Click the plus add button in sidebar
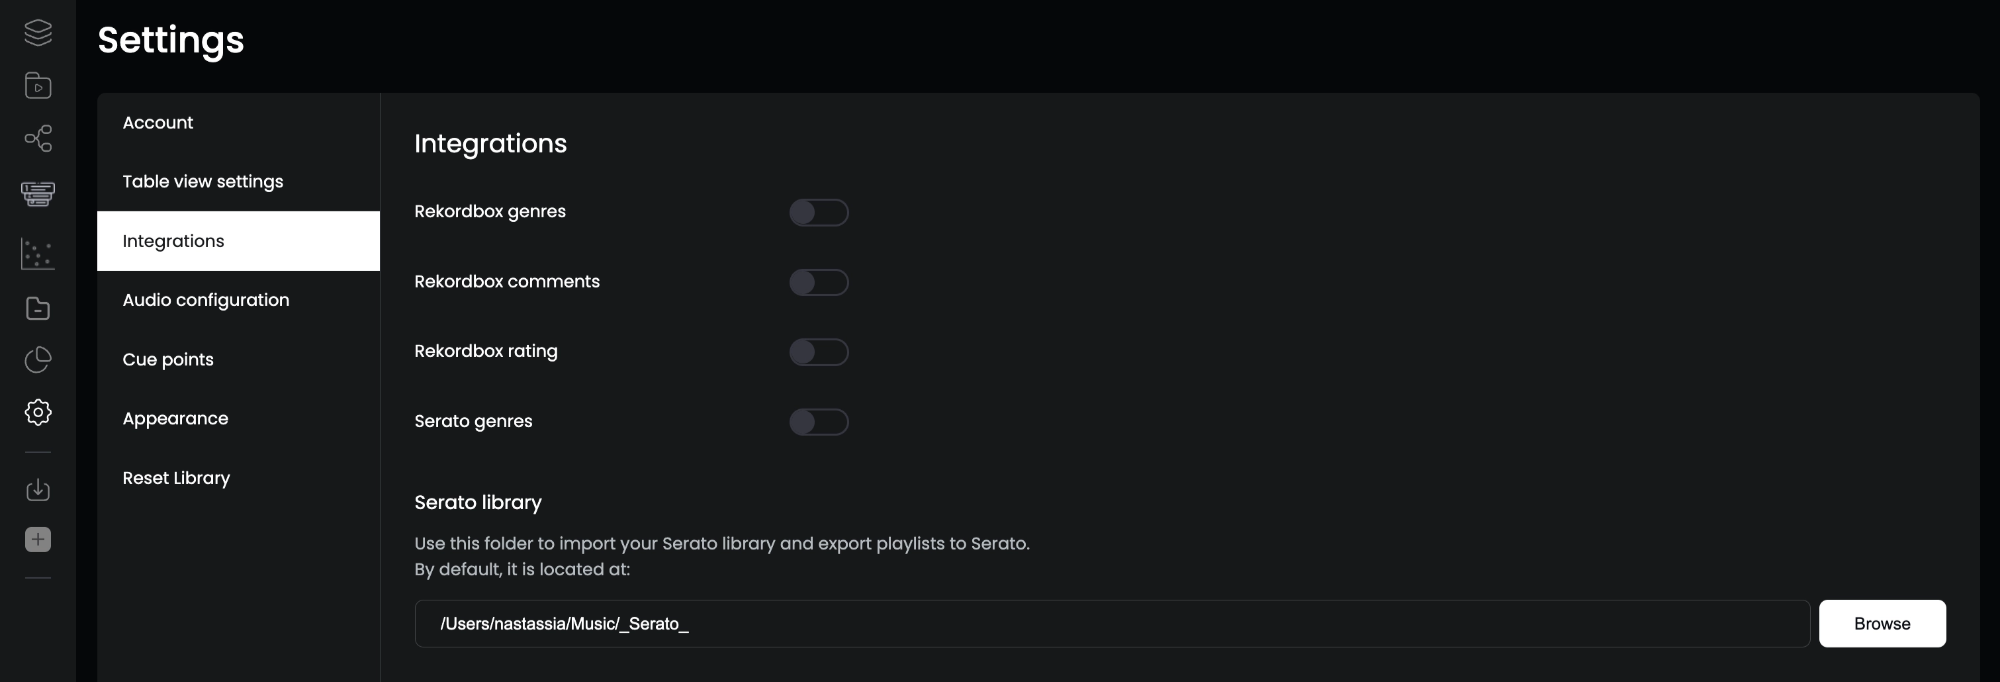Image resolution: width=2000 pixels, height=682 pixels. point(38,540)
